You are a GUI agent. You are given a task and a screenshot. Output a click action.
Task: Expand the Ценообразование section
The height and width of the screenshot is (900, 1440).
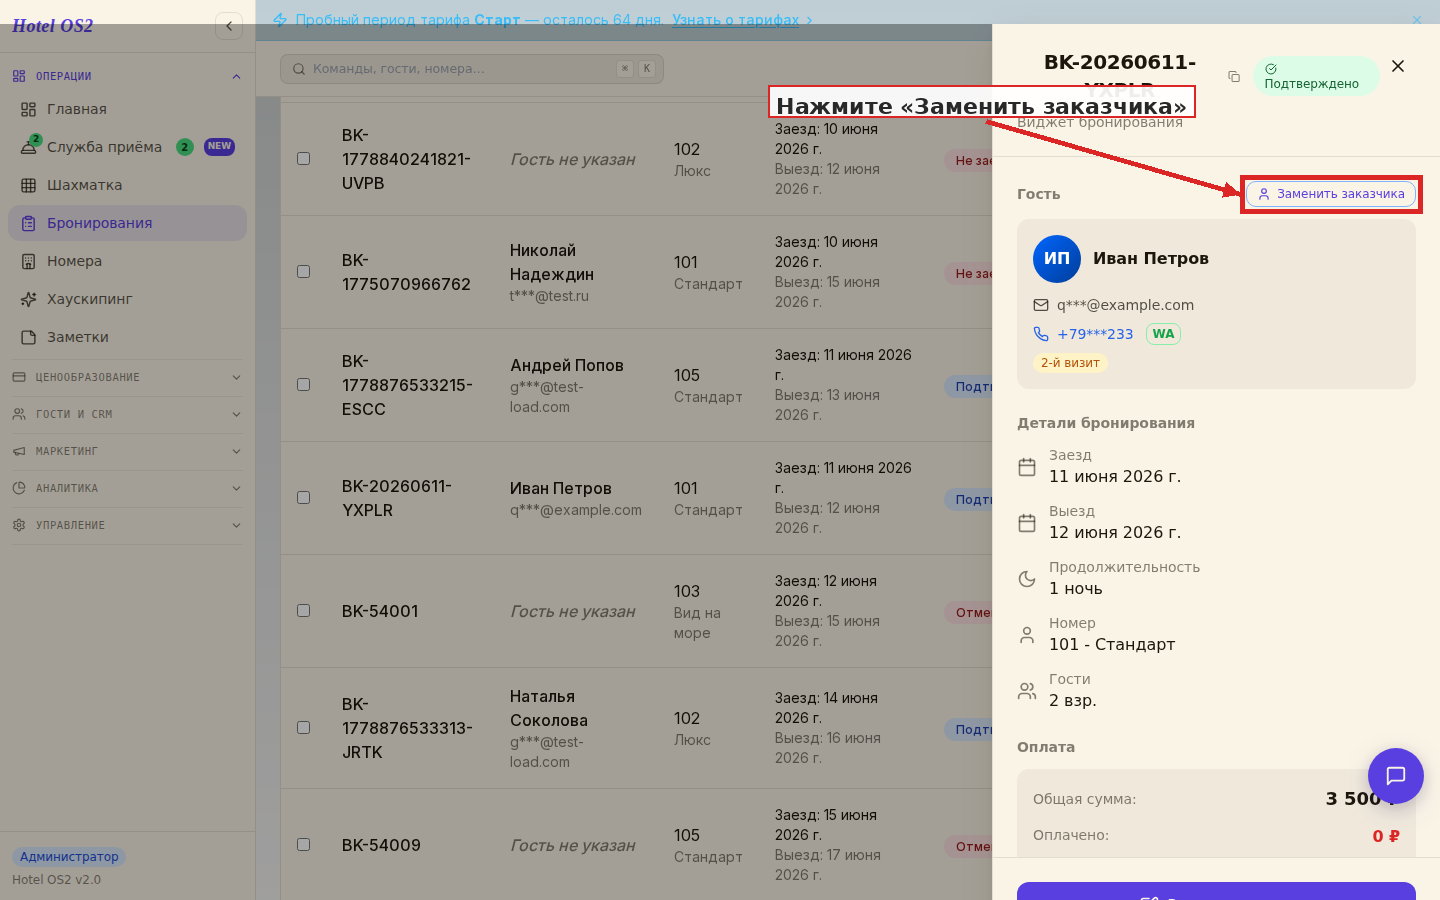127,378
